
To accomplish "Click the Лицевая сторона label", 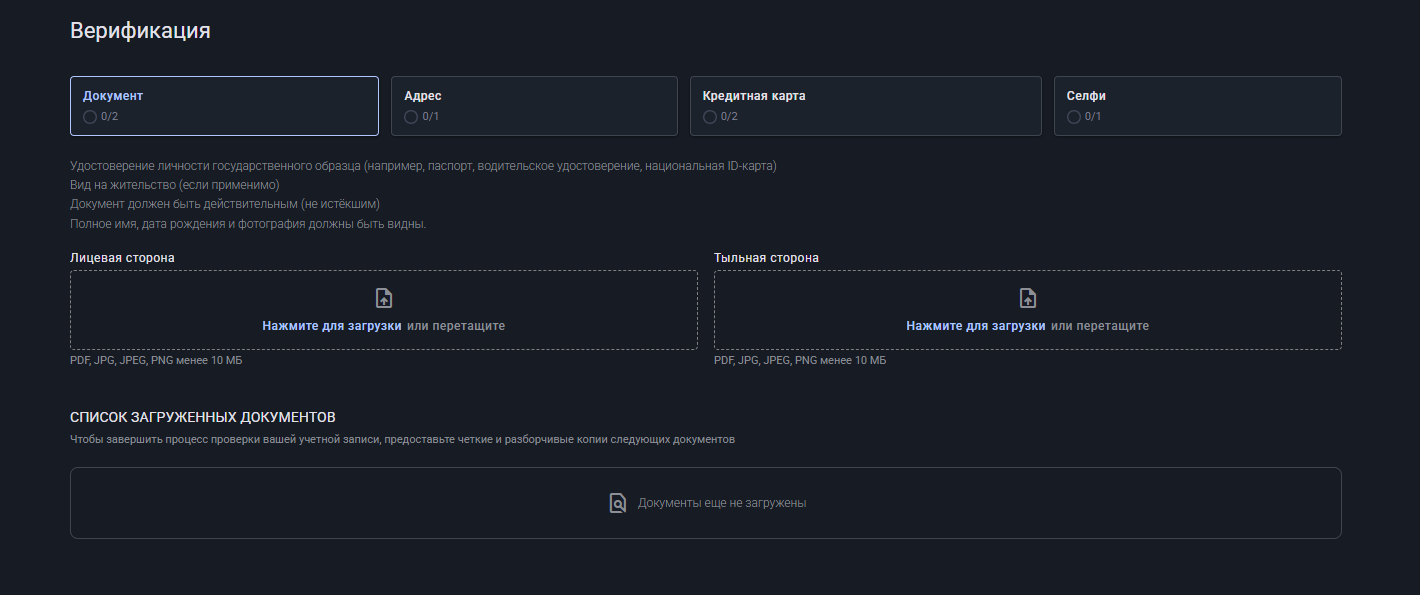I will click(122, 258).
